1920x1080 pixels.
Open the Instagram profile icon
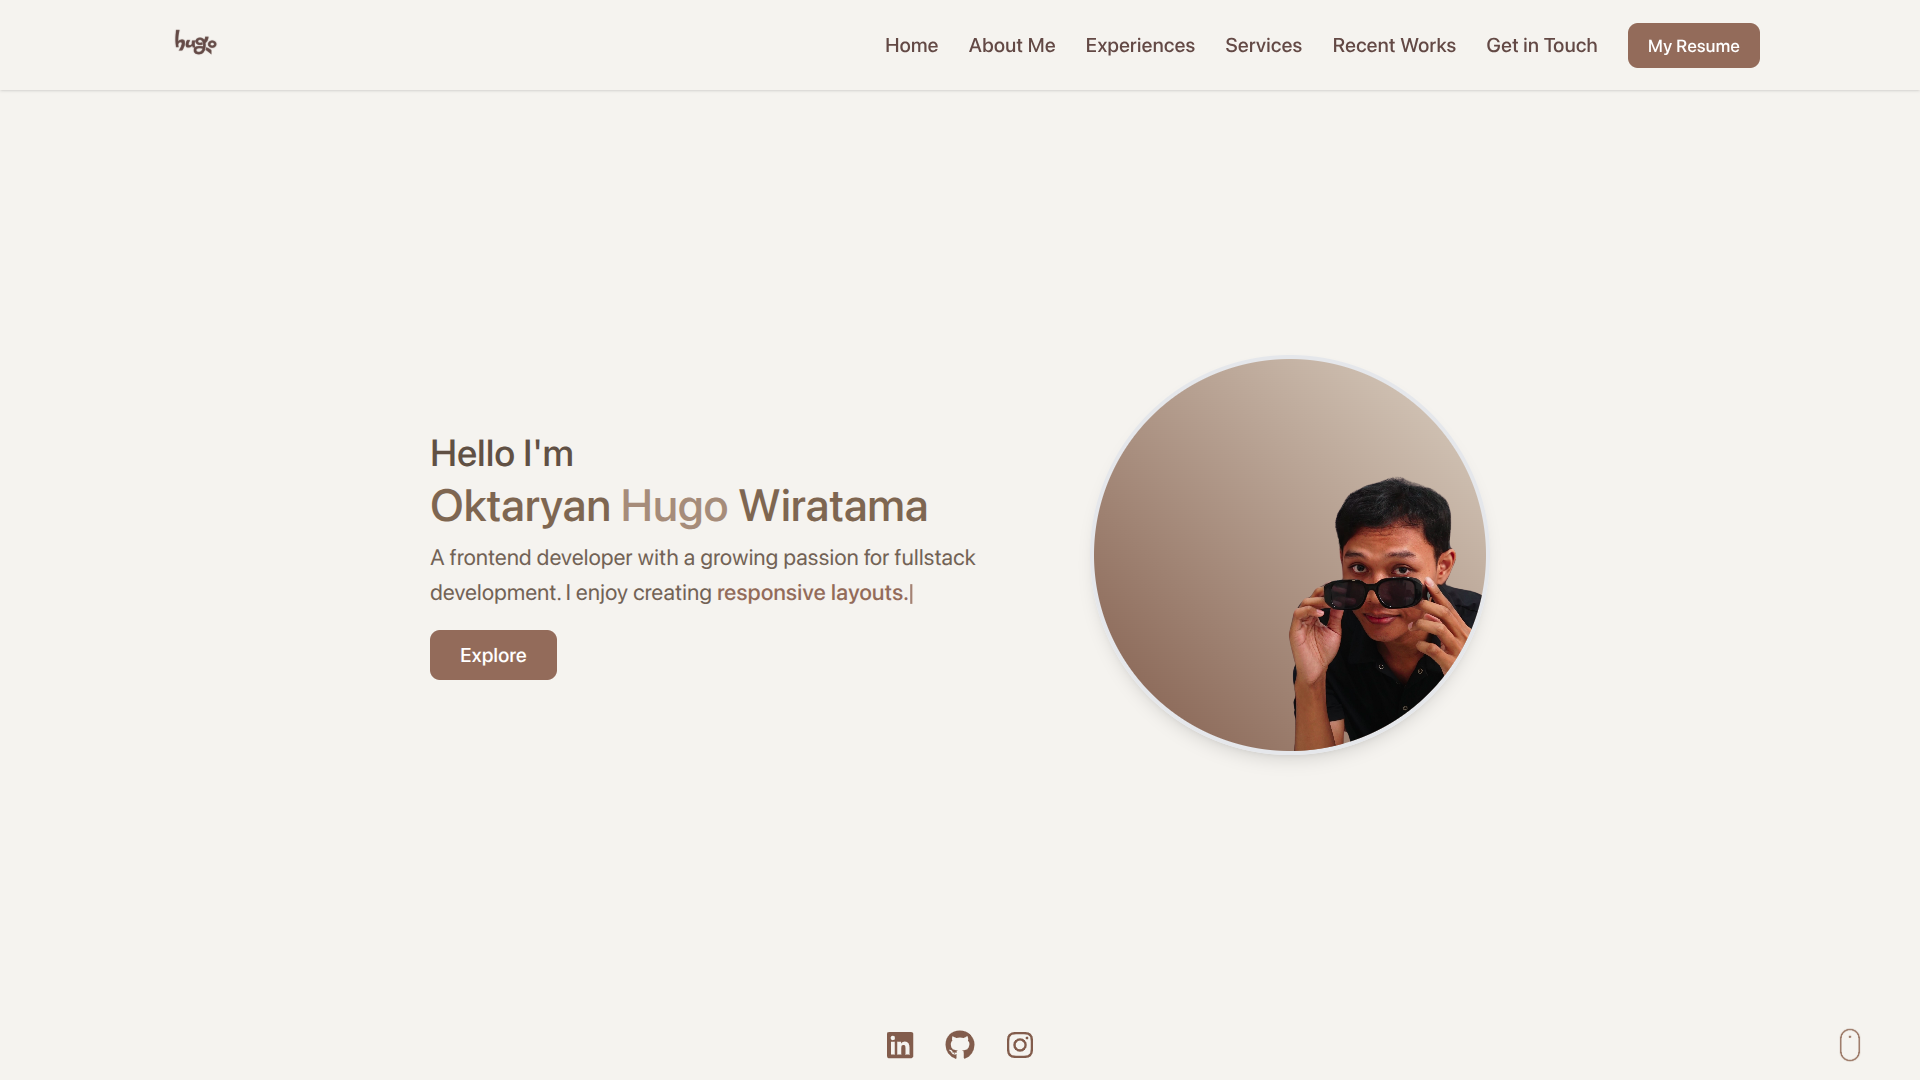click(x=1020, y=1045)
